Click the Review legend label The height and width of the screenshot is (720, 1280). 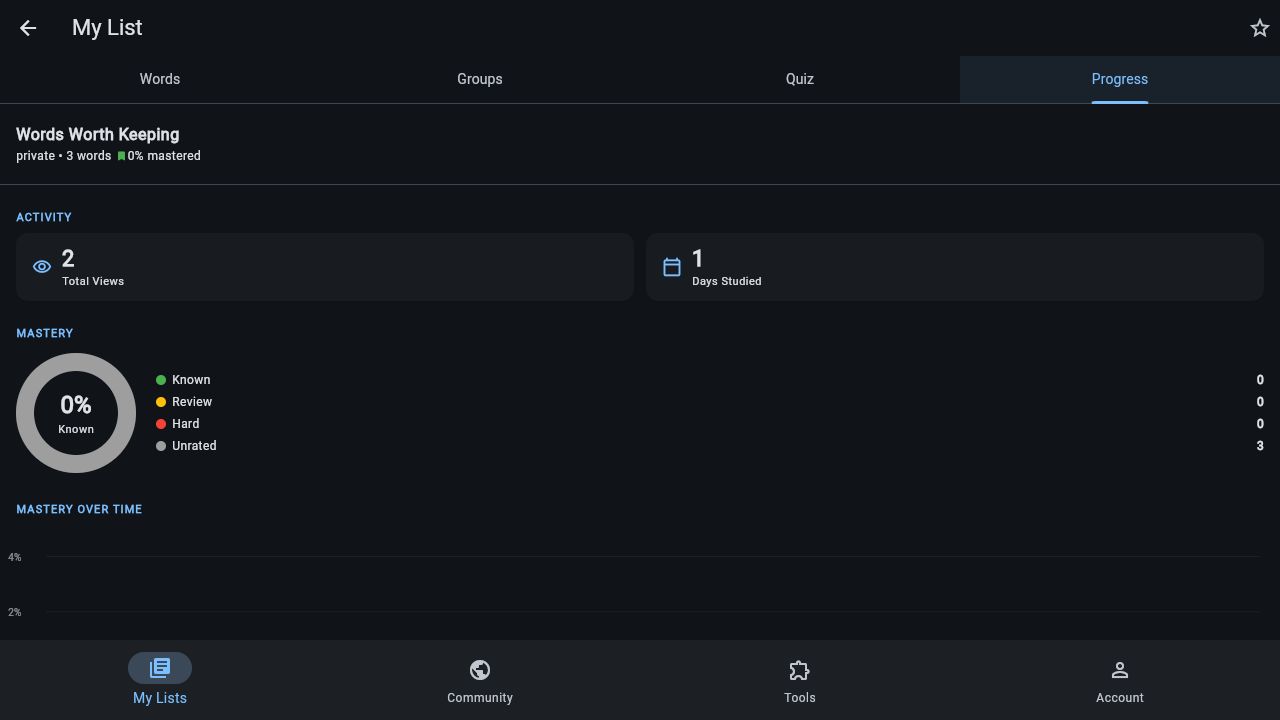(192, 402)
